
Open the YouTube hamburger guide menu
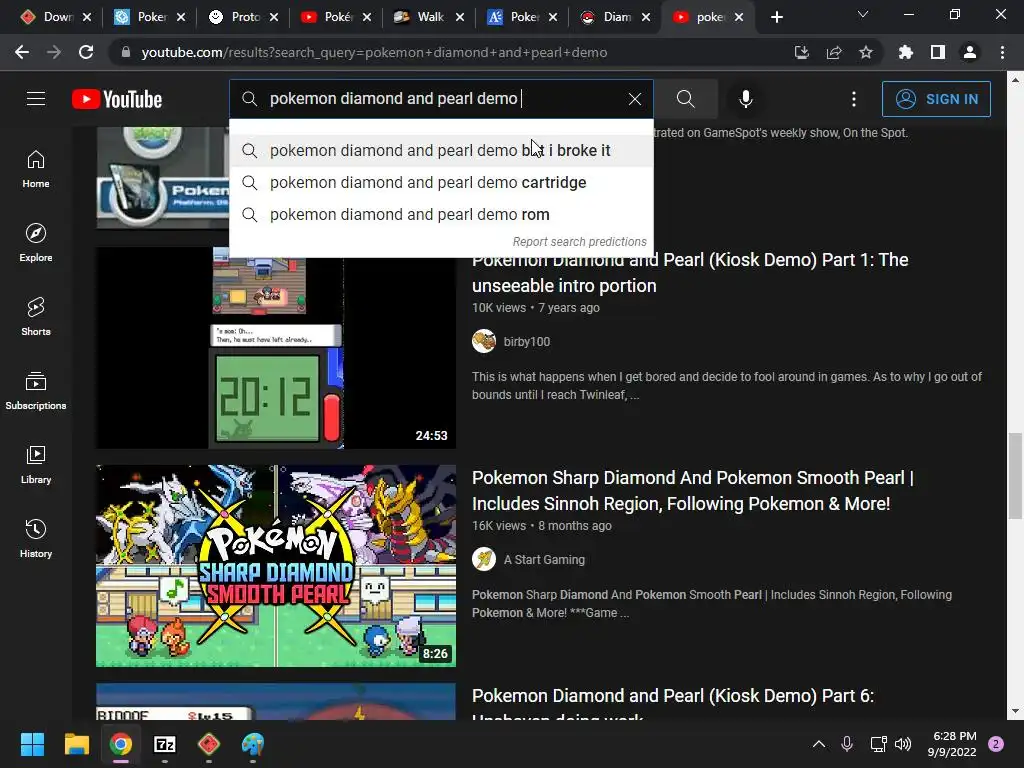[36, 99]
